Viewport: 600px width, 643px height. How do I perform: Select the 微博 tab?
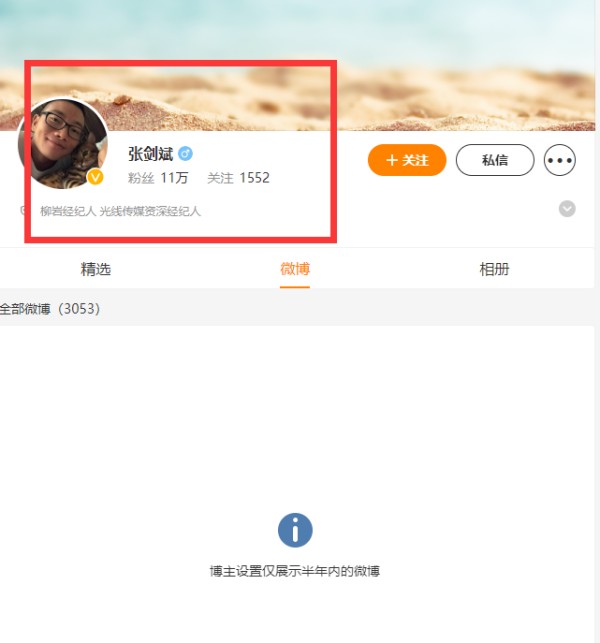(295, 269)
